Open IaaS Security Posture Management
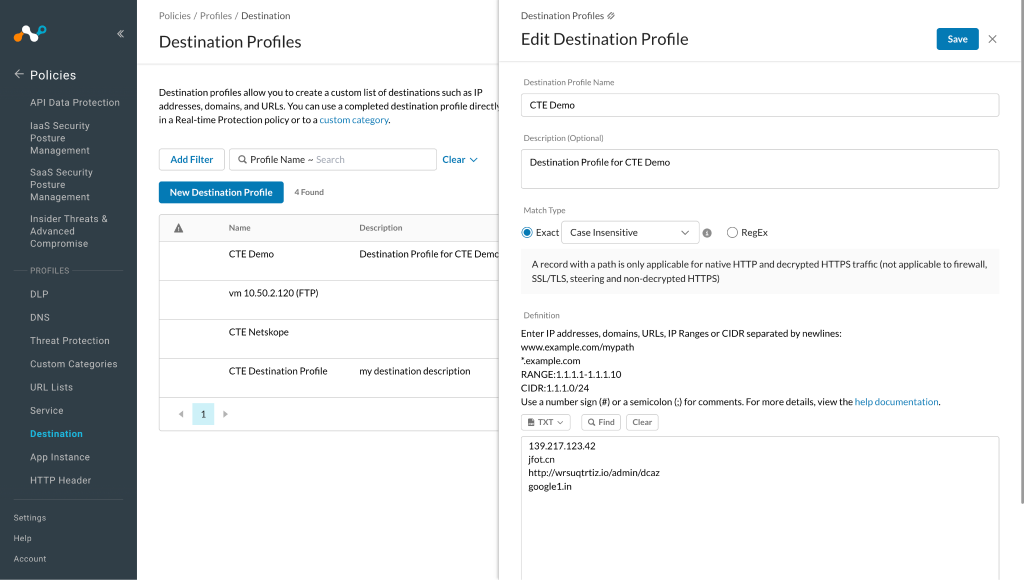The width and height of the screenshot is (1024, 580). [60, 138]
